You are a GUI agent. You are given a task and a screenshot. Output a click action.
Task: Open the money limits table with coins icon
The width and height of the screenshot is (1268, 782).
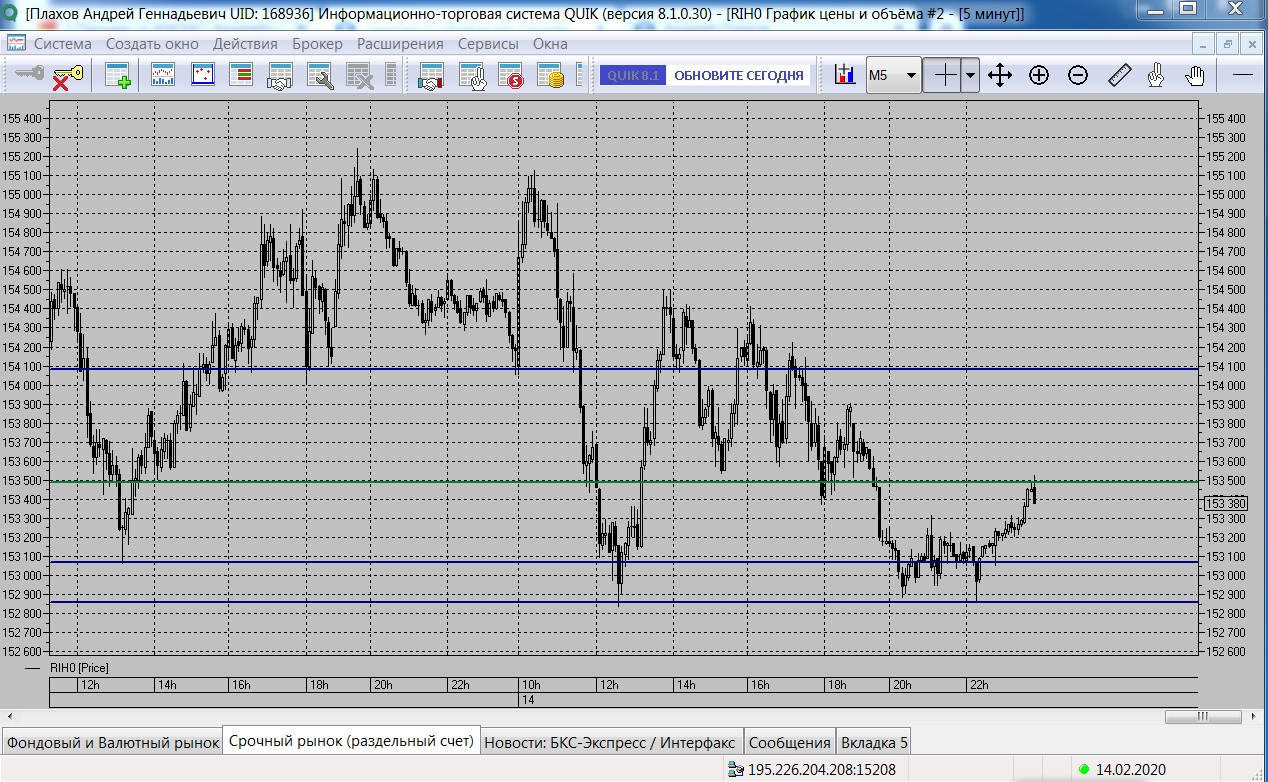550,76
